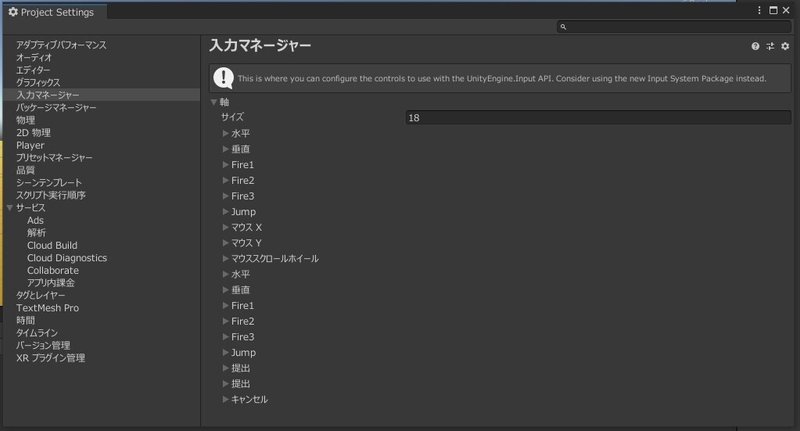Image resolution: width=800 pixels, height=431 pixels.
Task: Open 時間 settings
Action: [x=26, y=320]
